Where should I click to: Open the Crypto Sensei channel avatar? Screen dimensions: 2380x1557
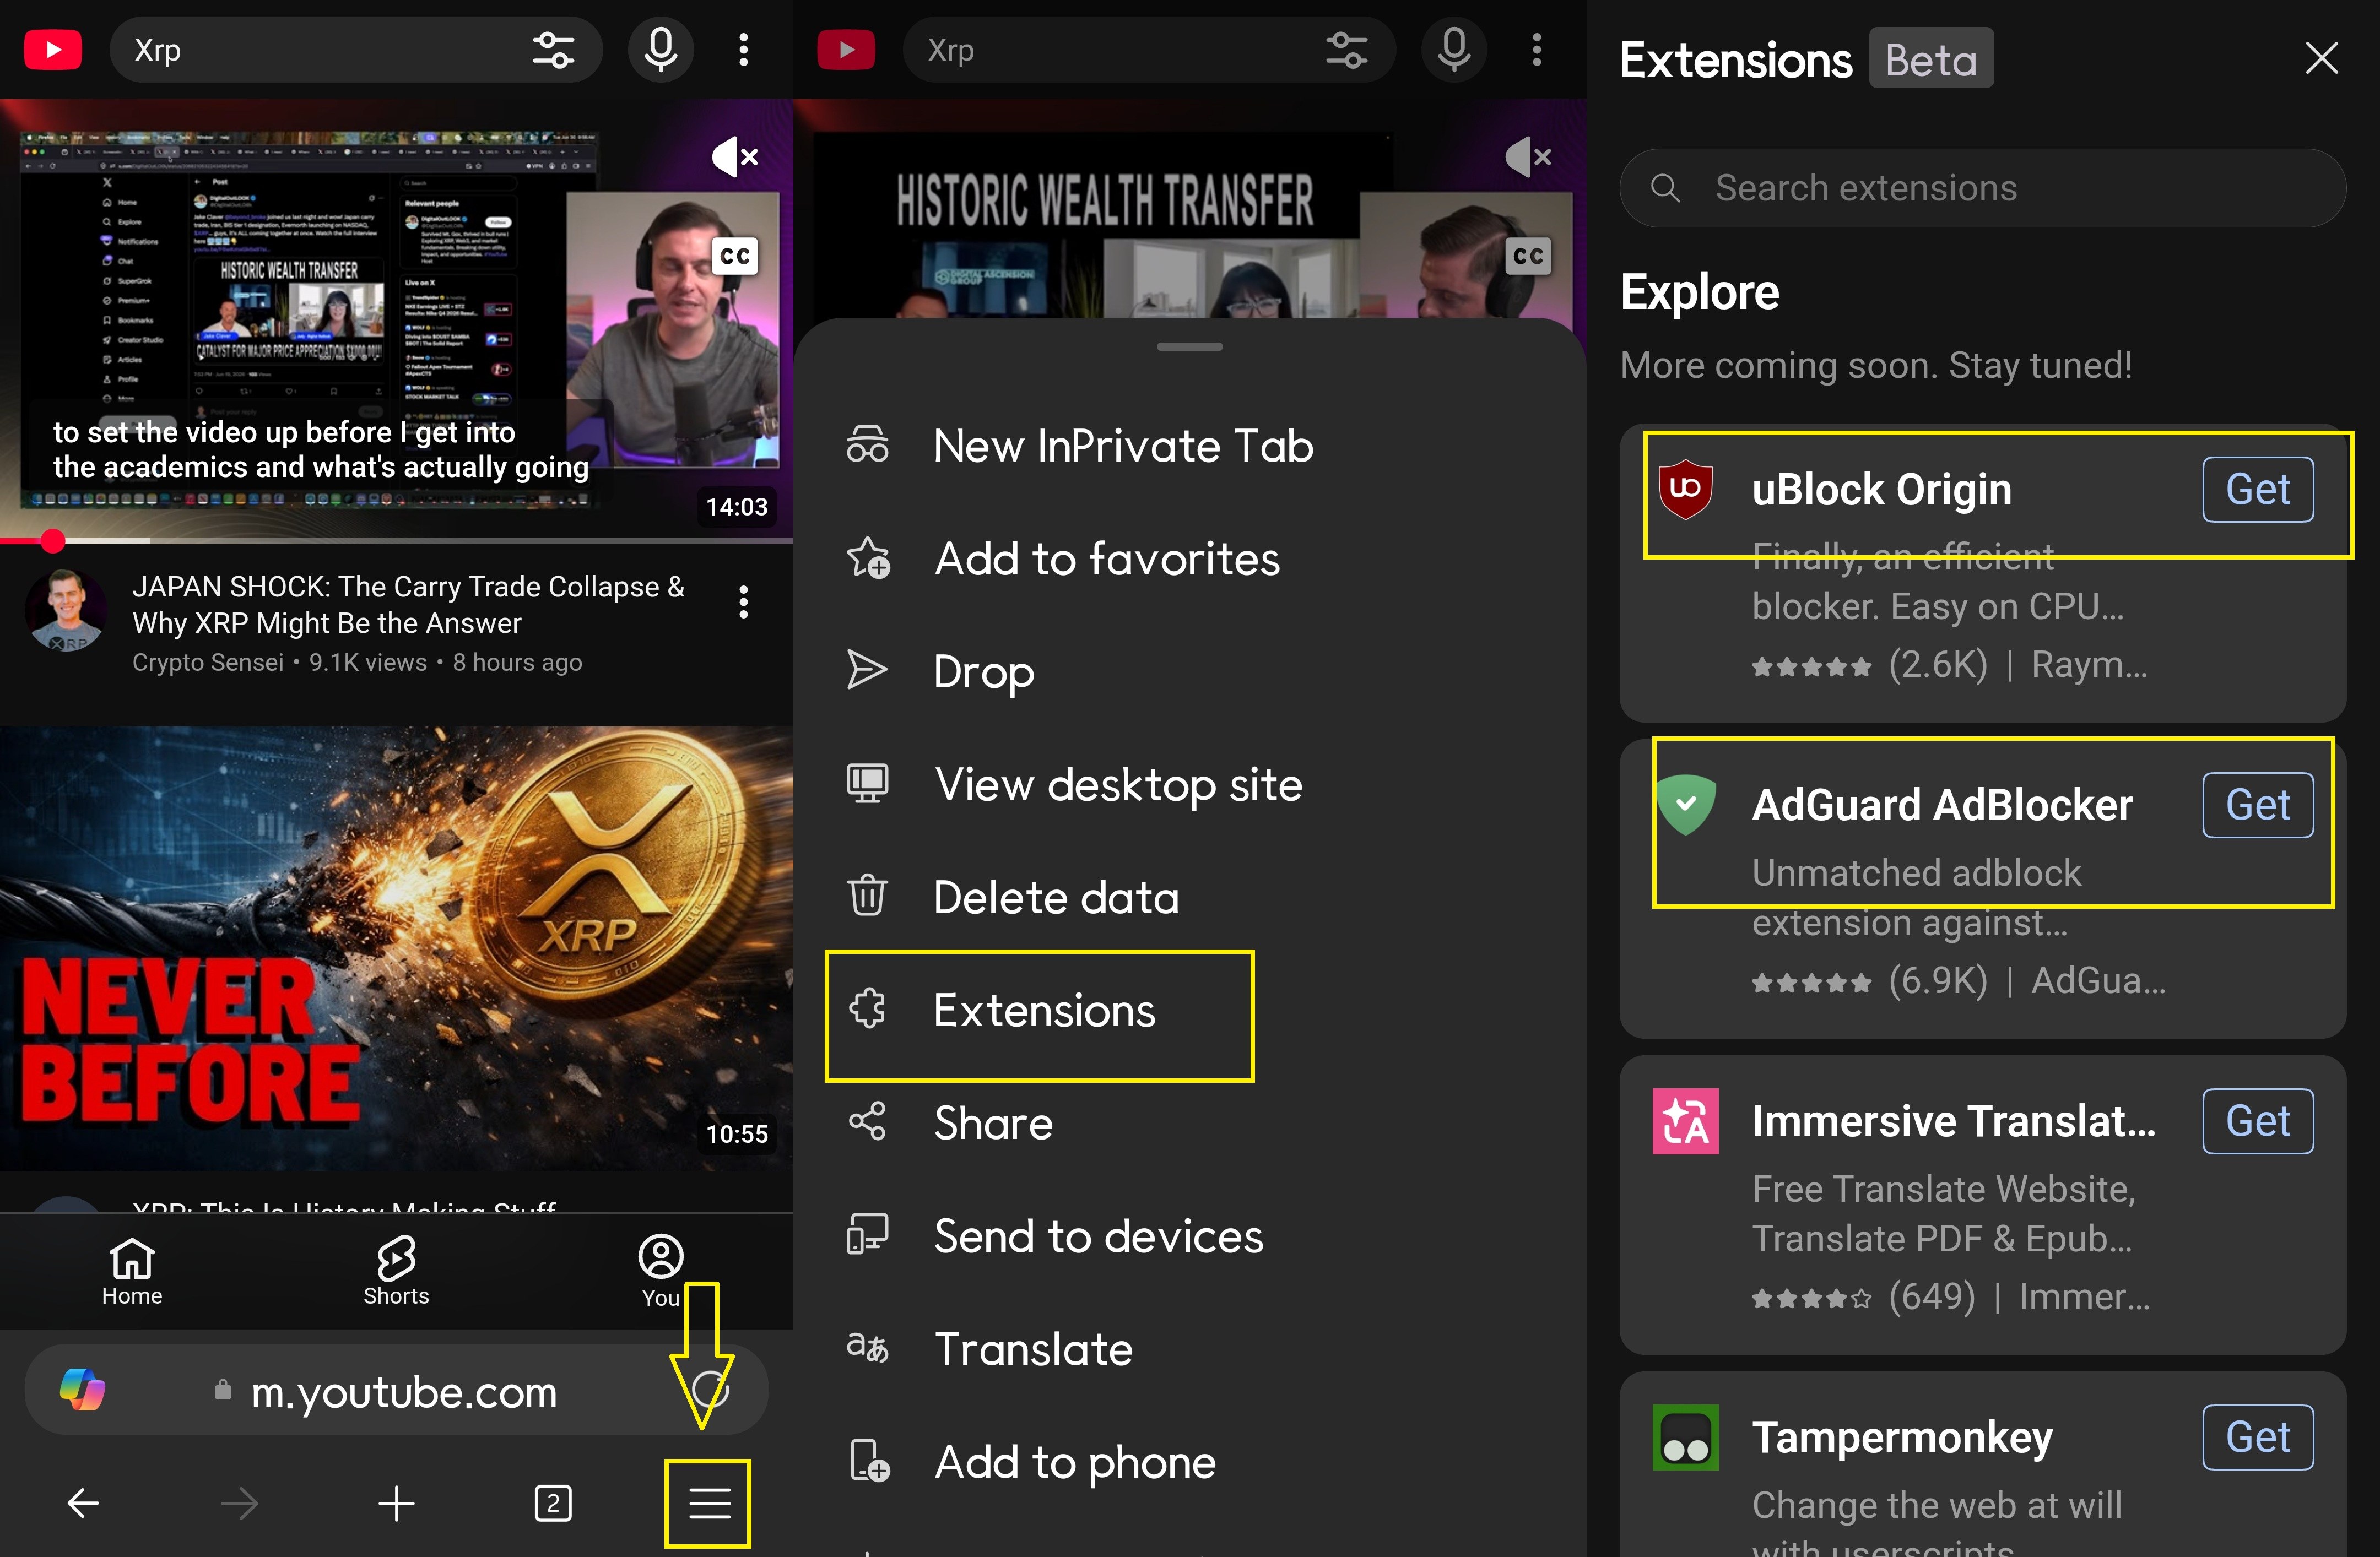(66, 611)
